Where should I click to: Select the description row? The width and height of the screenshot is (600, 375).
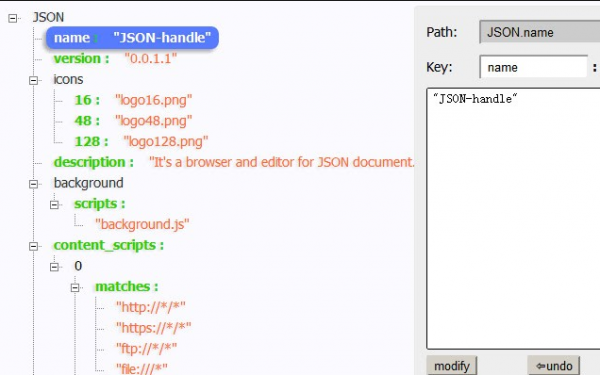(x=234, y=162)
